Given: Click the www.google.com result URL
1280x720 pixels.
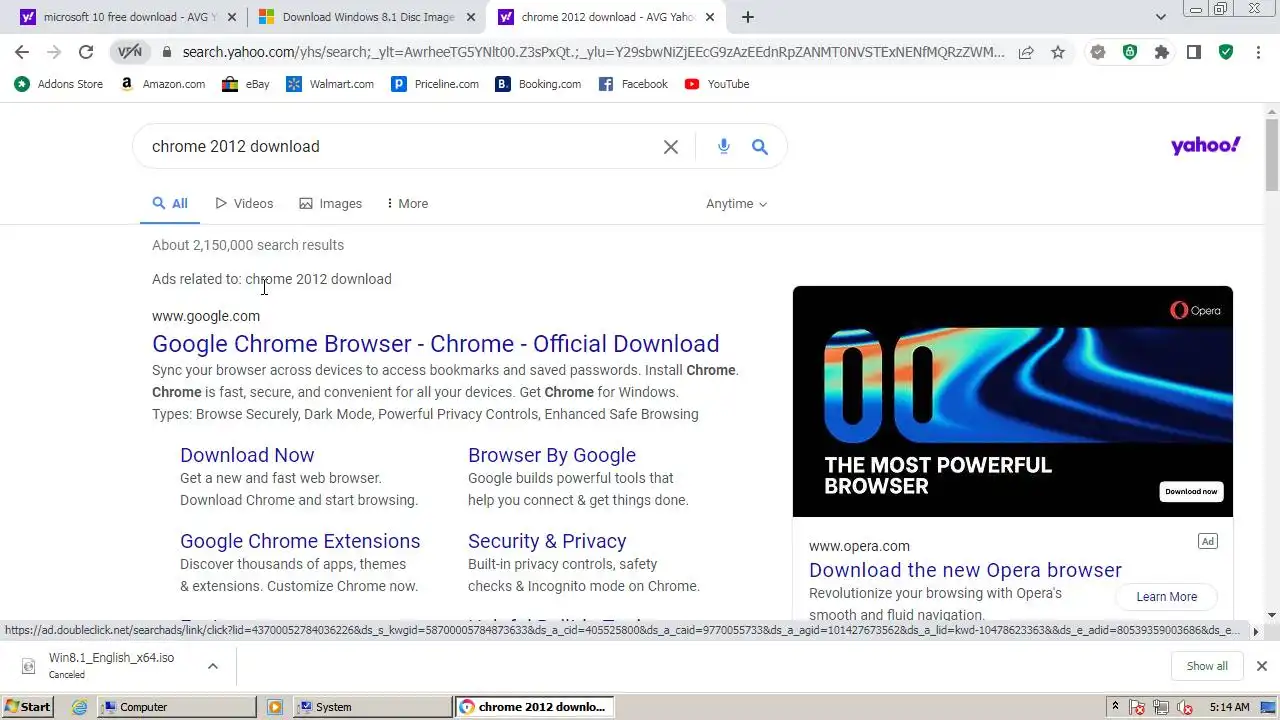Looking at the screenshot, I should point(206,316).
